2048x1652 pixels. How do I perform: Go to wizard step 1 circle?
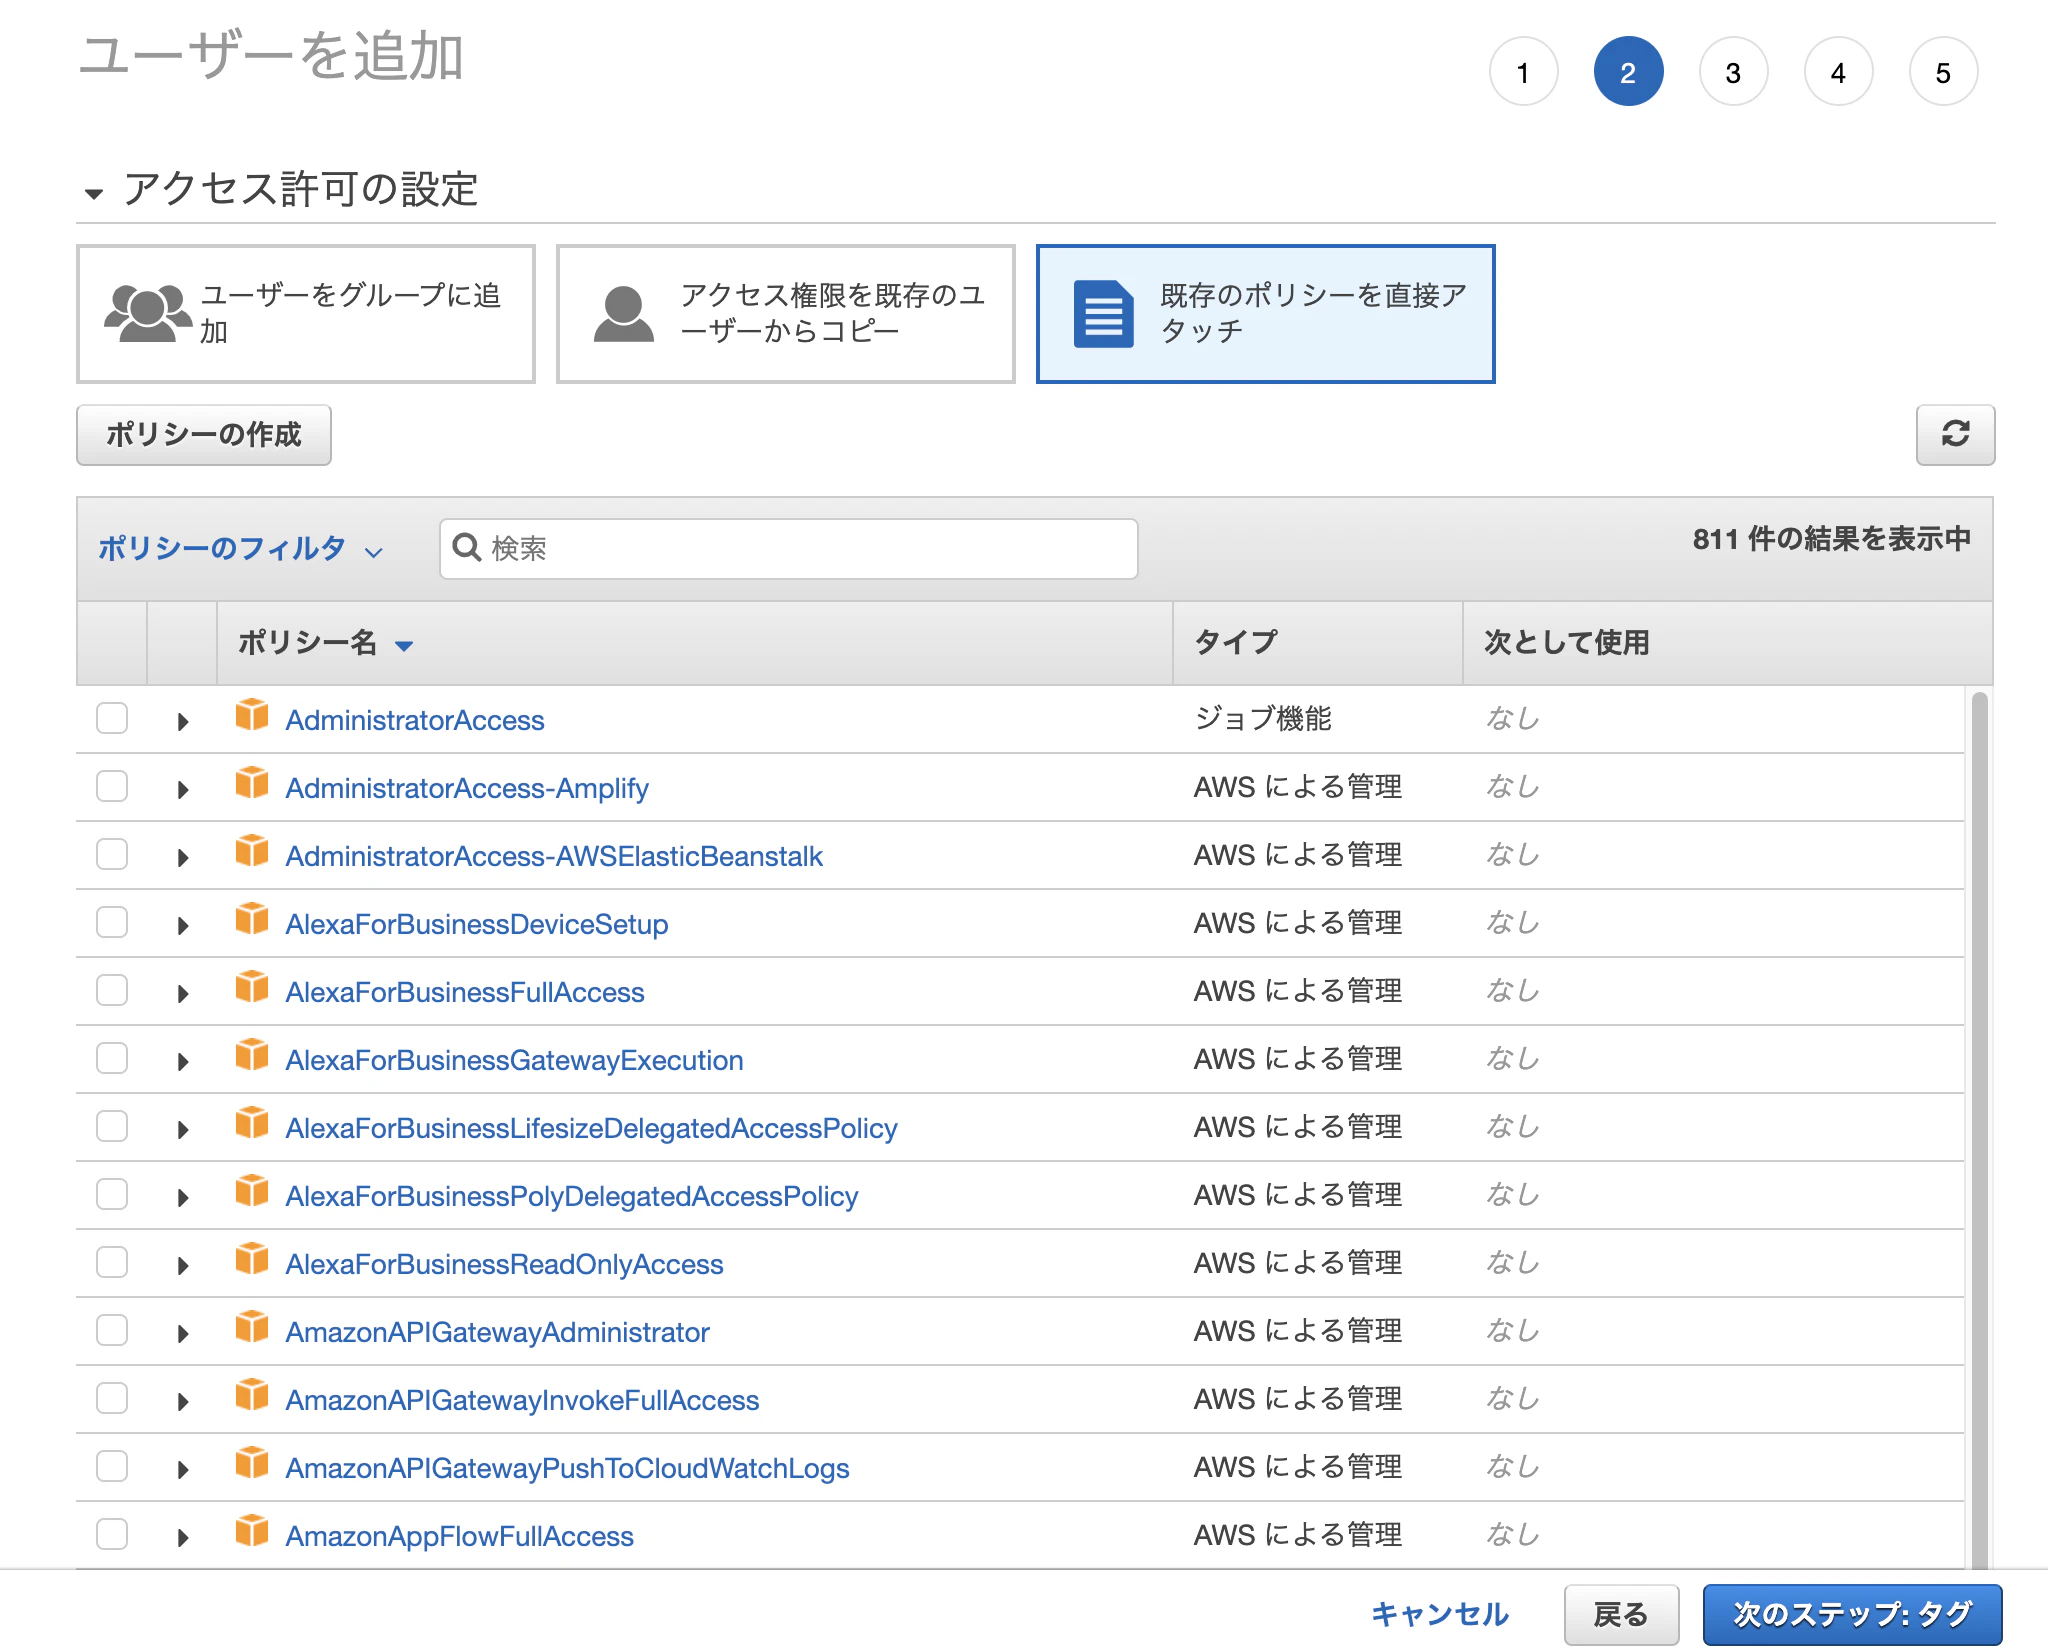click(x=1524, y=72)
